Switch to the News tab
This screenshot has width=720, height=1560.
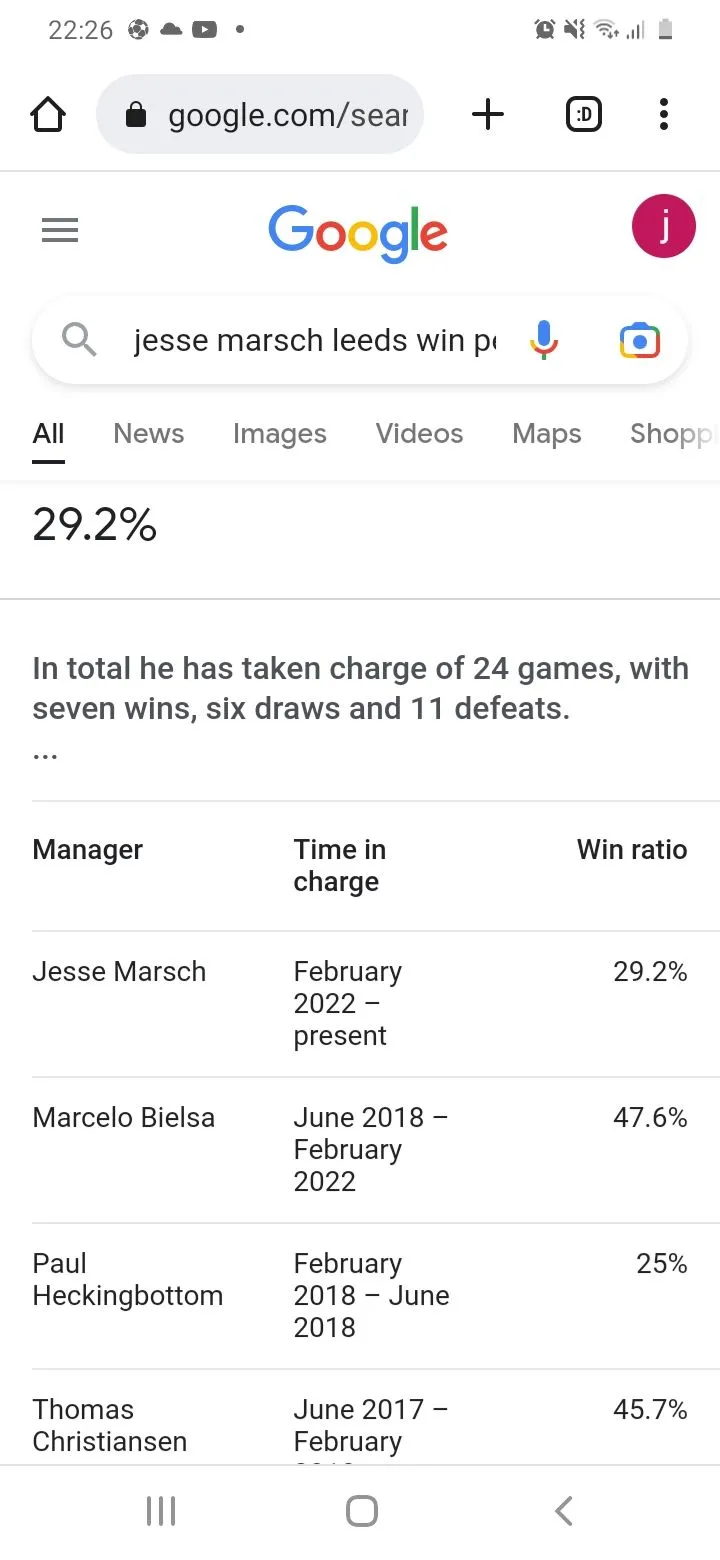(x=149, y=434)
